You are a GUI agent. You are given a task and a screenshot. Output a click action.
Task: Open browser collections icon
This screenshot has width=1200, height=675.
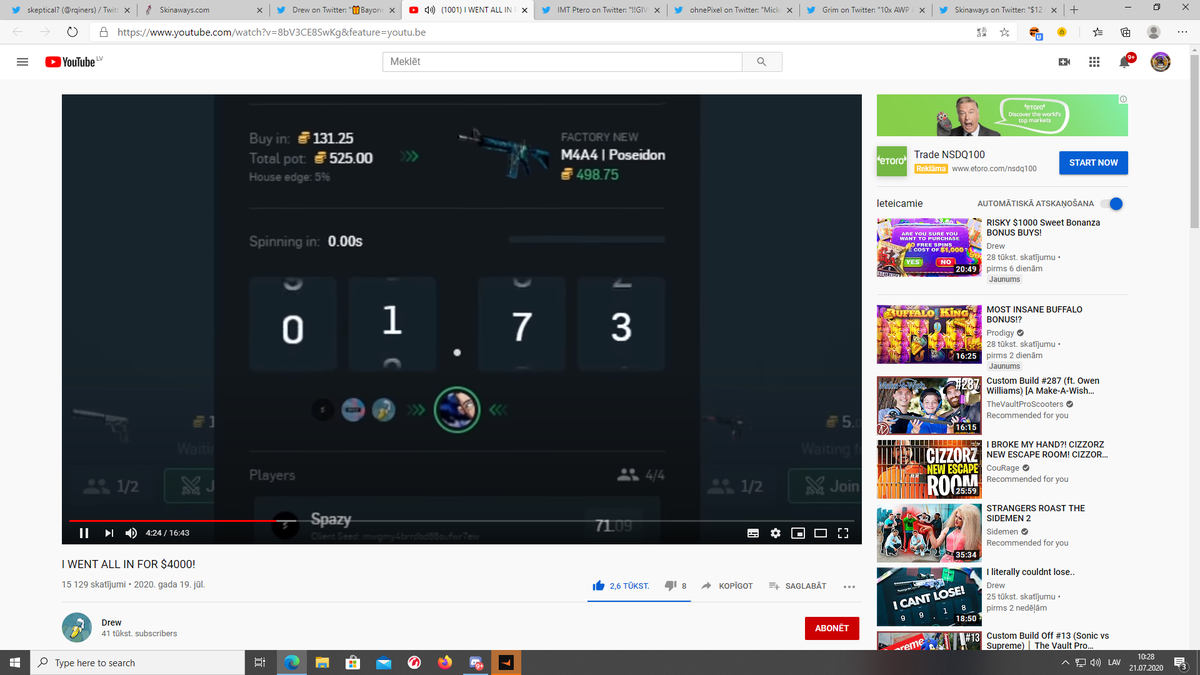pyautogui.click(x=1125, y=32)
